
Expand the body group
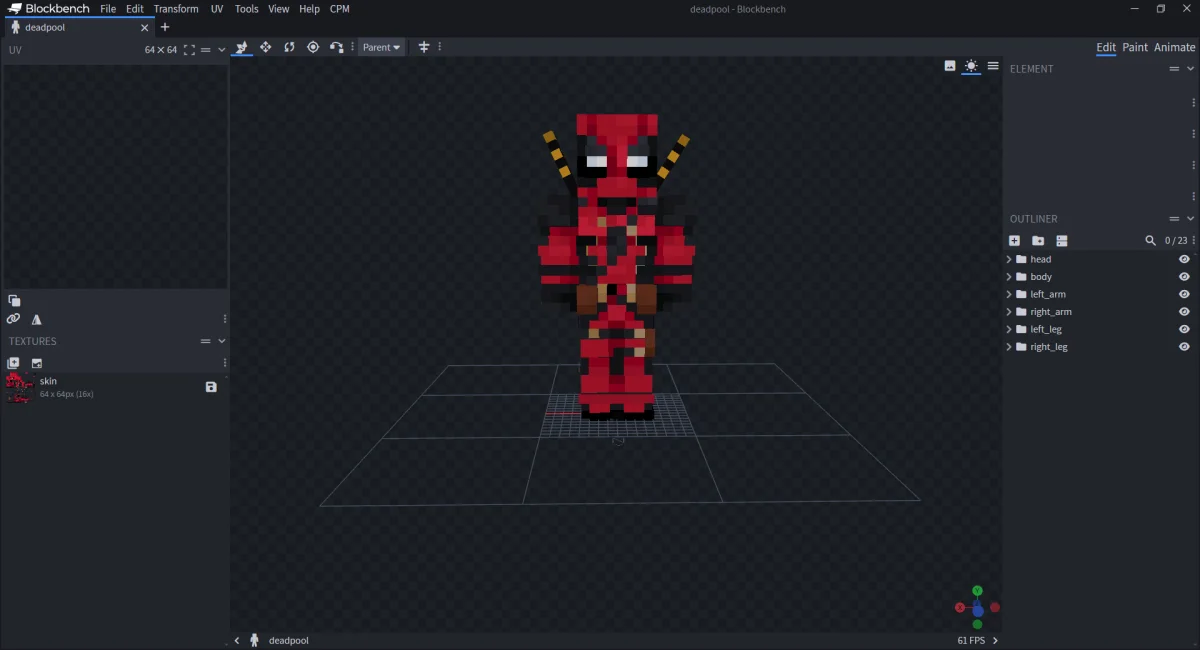tap(1008, 277)
